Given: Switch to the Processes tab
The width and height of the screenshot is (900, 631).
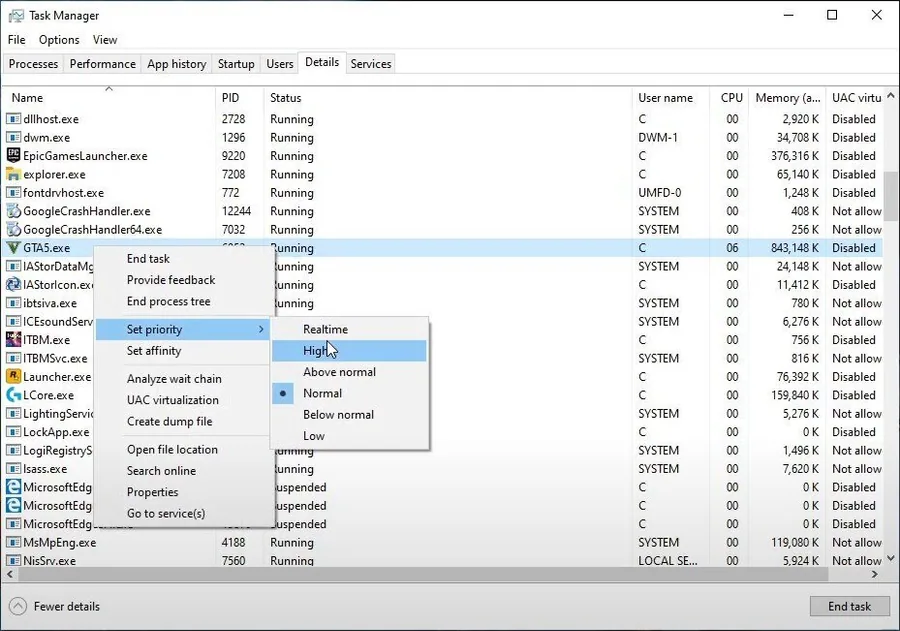Looking at the screenshot, I should (33, 64).
